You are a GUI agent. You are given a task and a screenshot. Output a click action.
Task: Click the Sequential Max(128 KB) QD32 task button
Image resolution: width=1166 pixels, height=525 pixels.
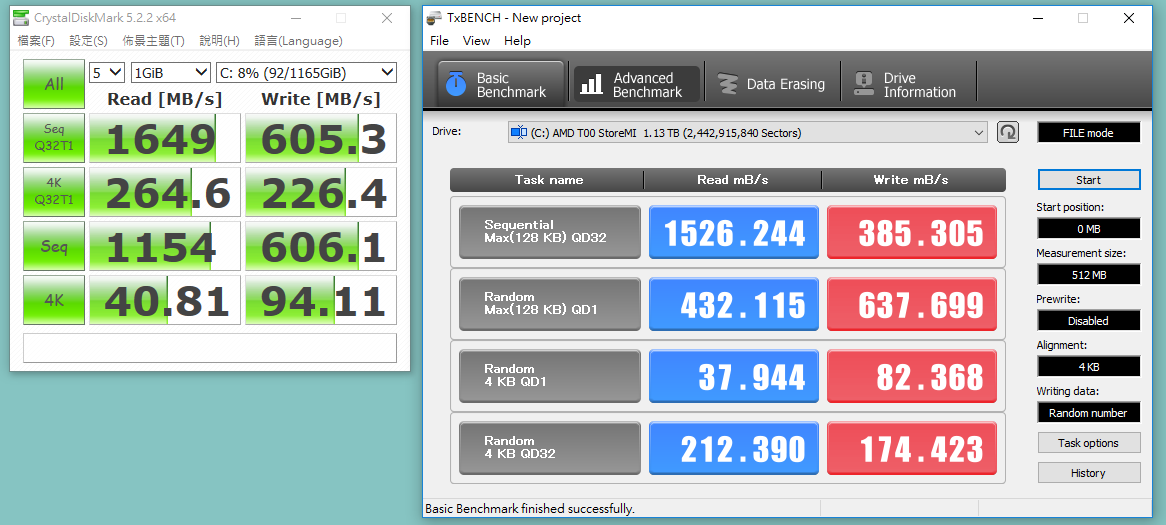pyautogui.click(x=550, y=232)
